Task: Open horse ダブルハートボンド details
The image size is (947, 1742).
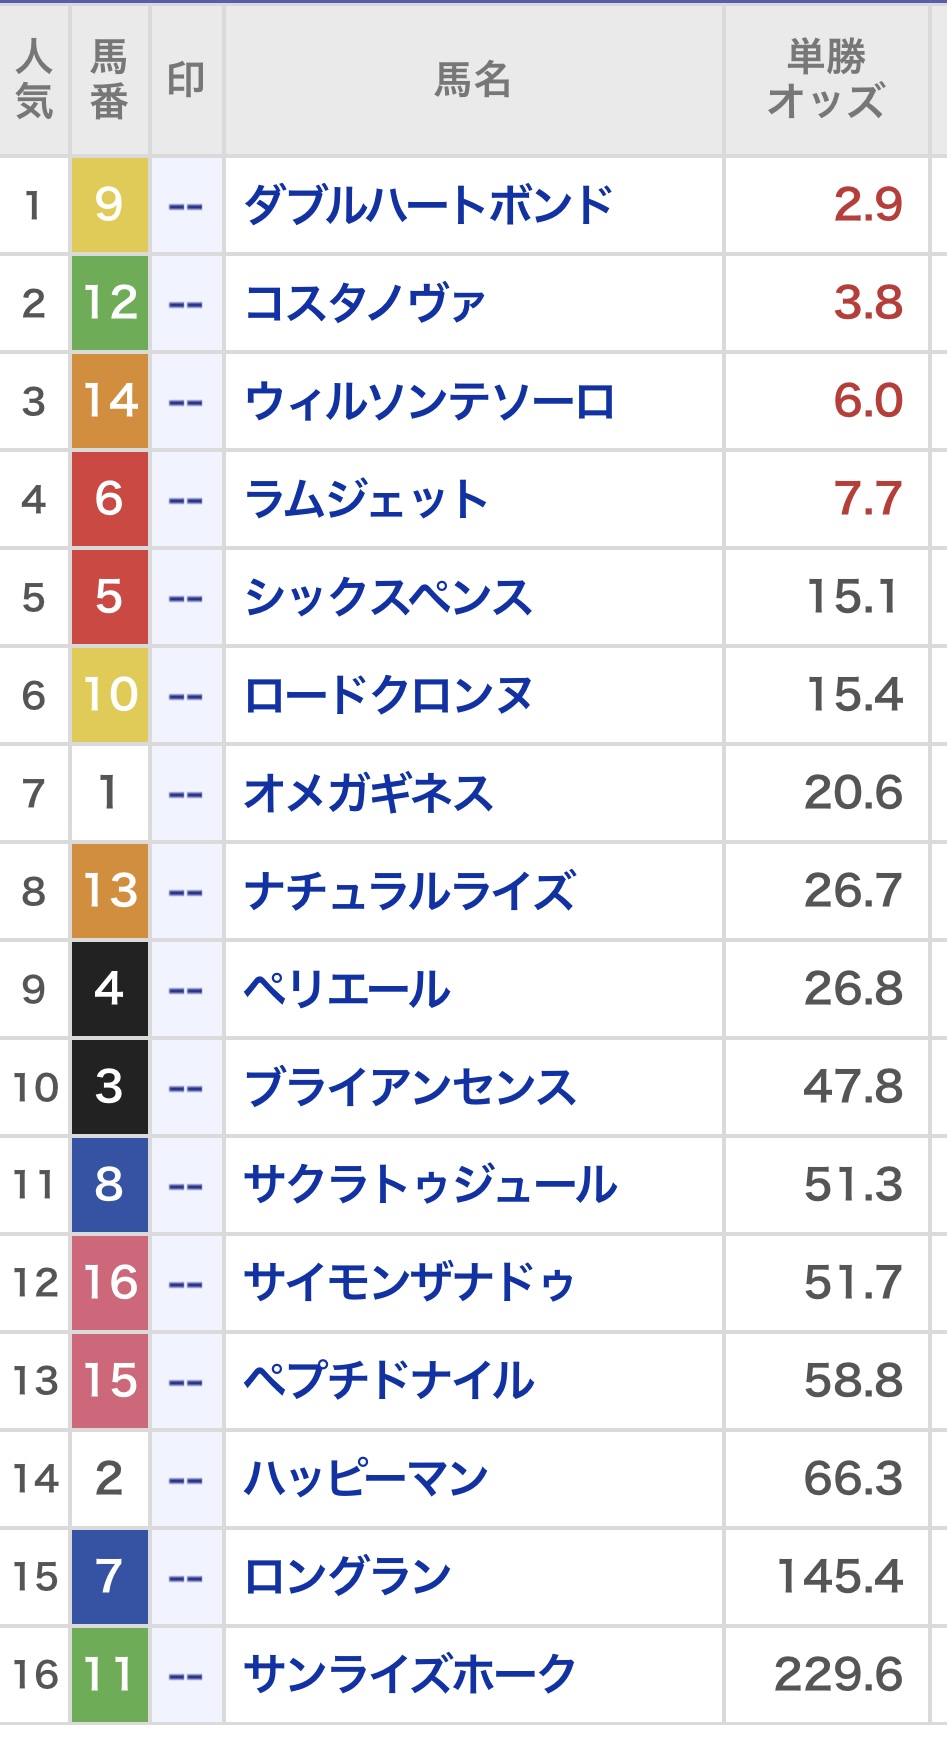Action: pos(428,205)
